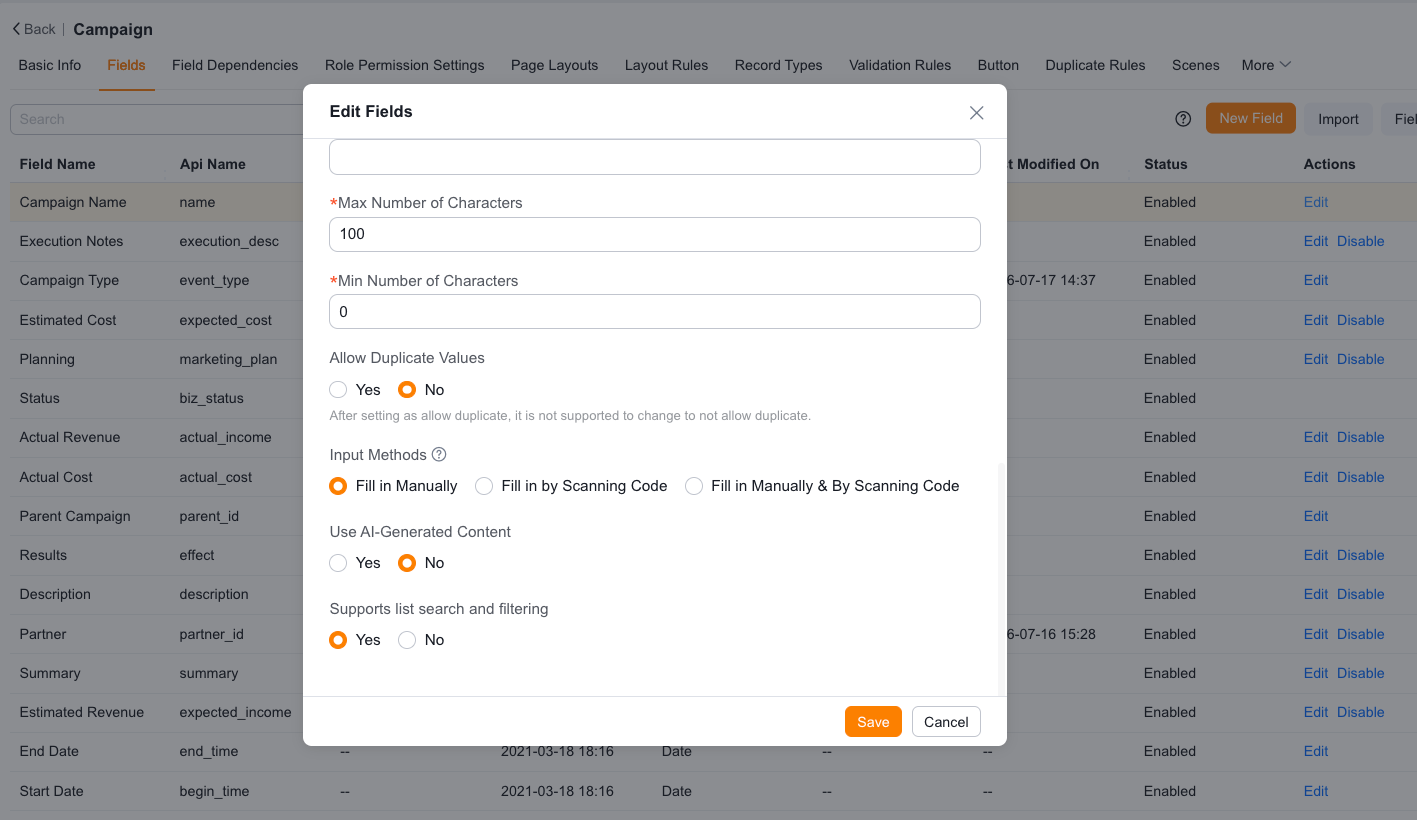The height and width of the screenshot is (820, 1417).
Task: Open the Scenes tab
Action: click(1196, 65)
